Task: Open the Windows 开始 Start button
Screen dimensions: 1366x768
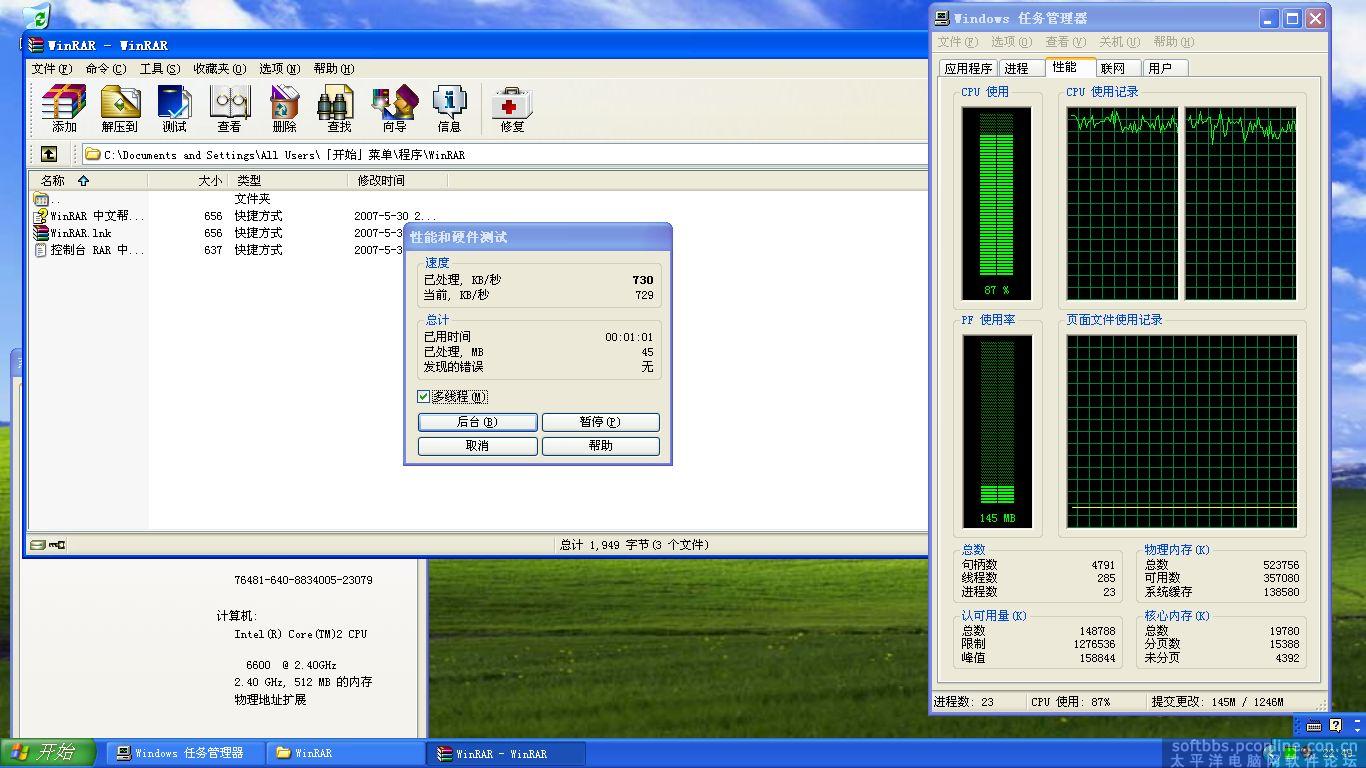Action: [48, 753]
